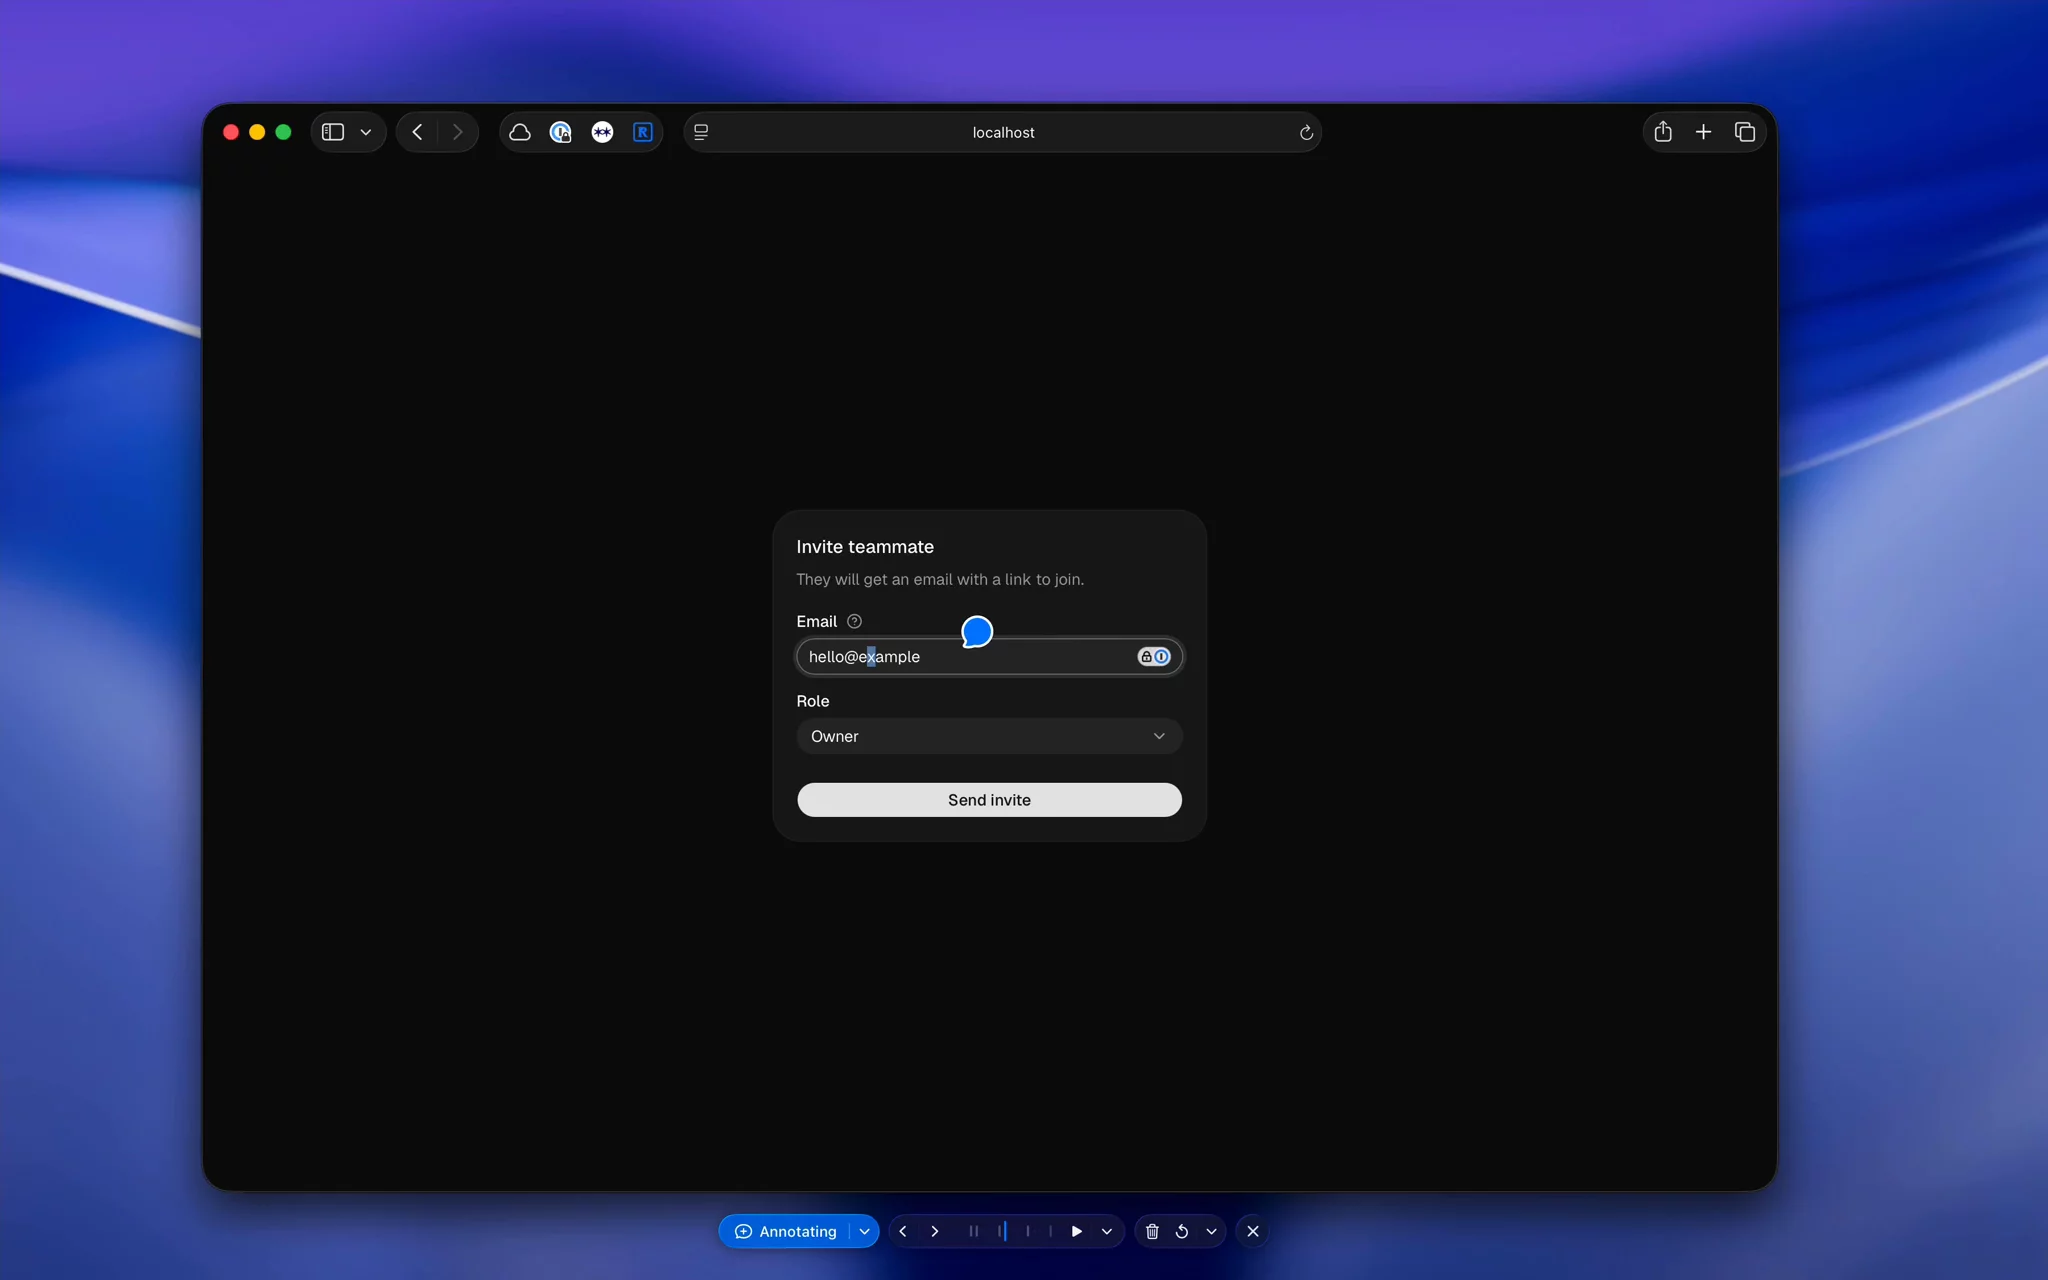Go to next annotation step
This screenshot has width=2048, height=1280.
pyautogui.click(x=935, y=1231)
